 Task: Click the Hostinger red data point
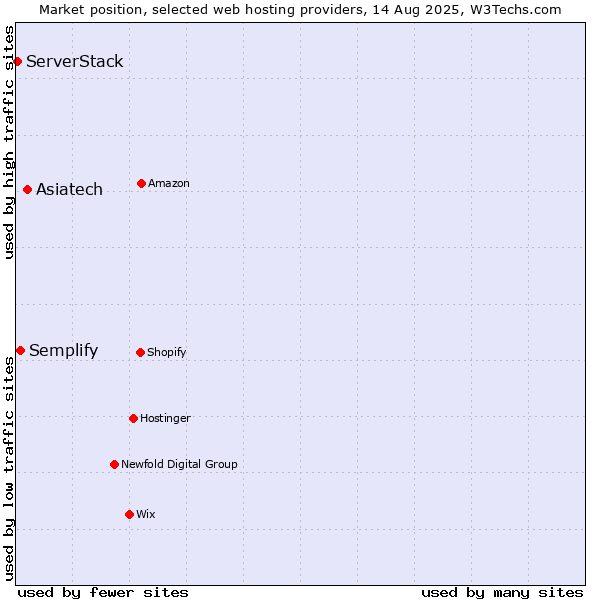pyautogui.click(x=133, y=418)
